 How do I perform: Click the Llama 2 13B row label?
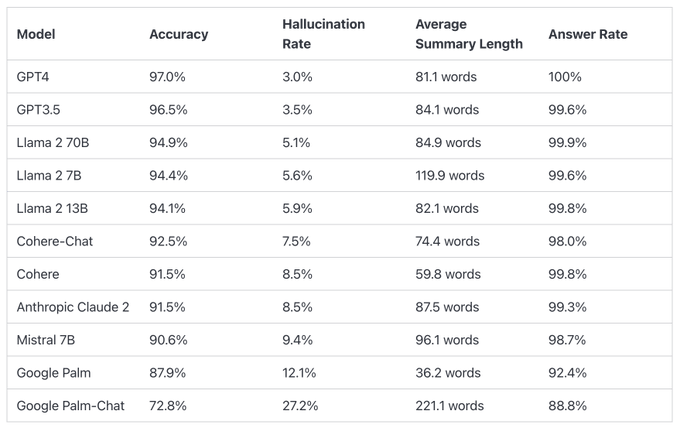[53, 209]
